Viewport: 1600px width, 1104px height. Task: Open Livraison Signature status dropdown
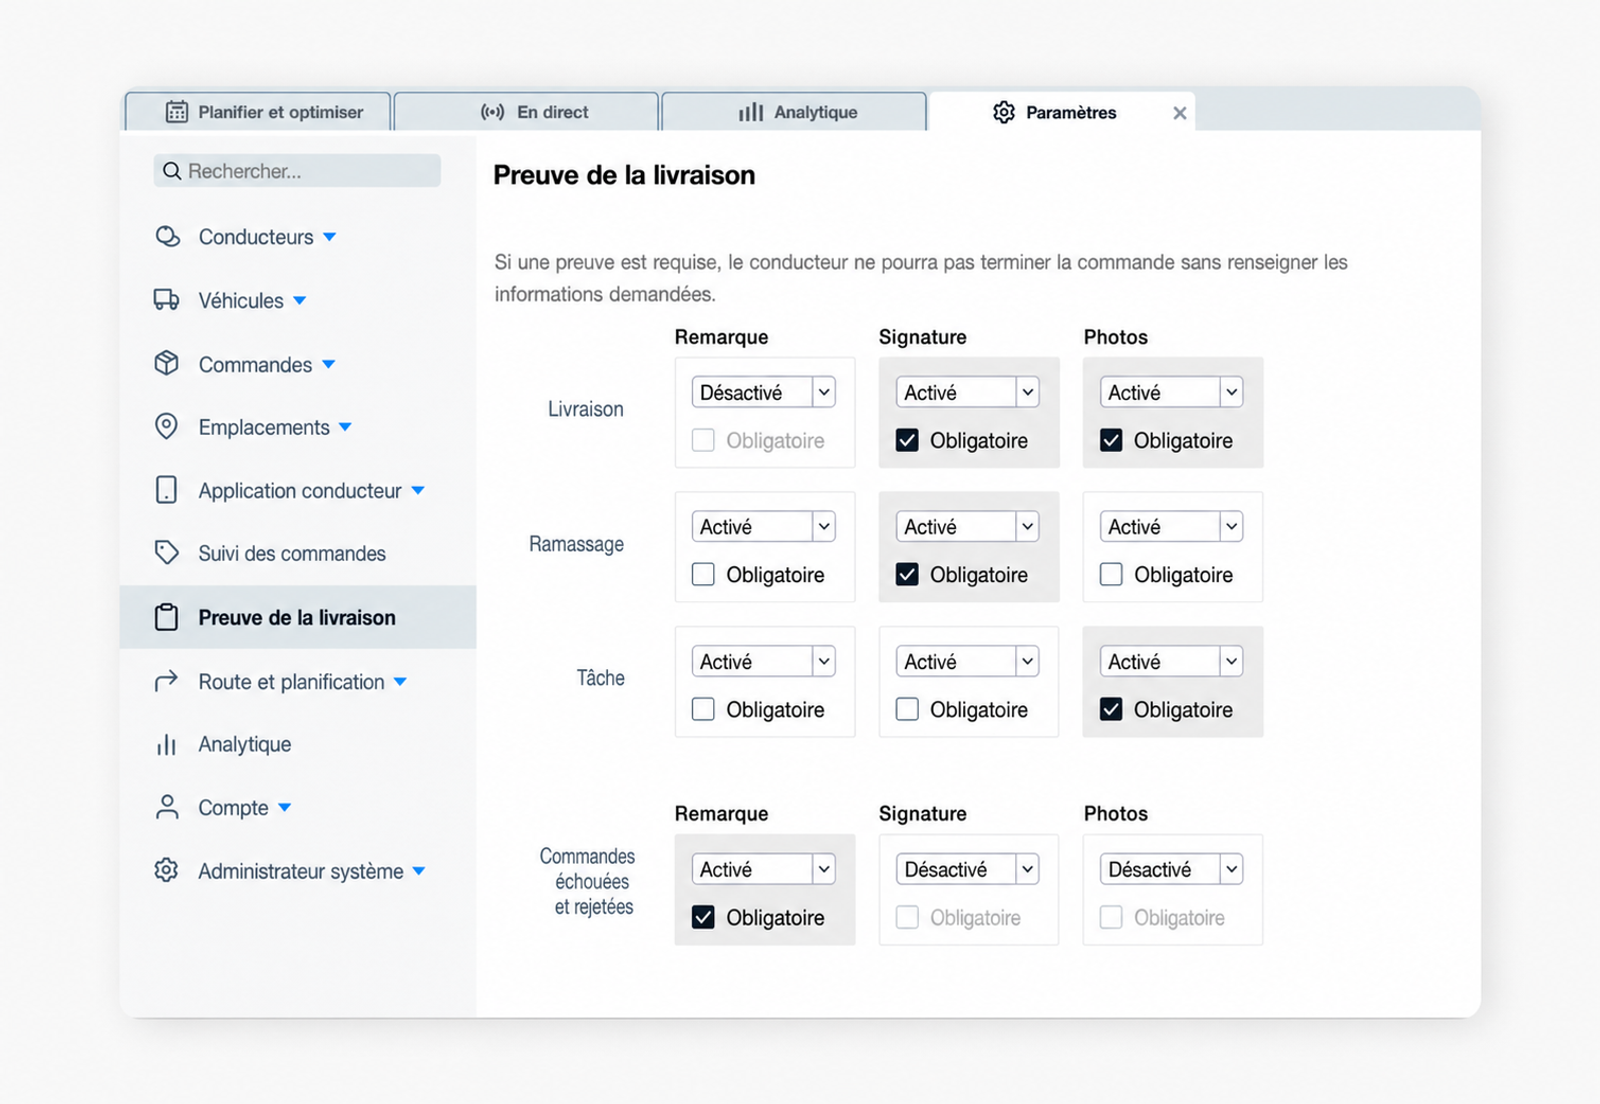click(967, 392)
